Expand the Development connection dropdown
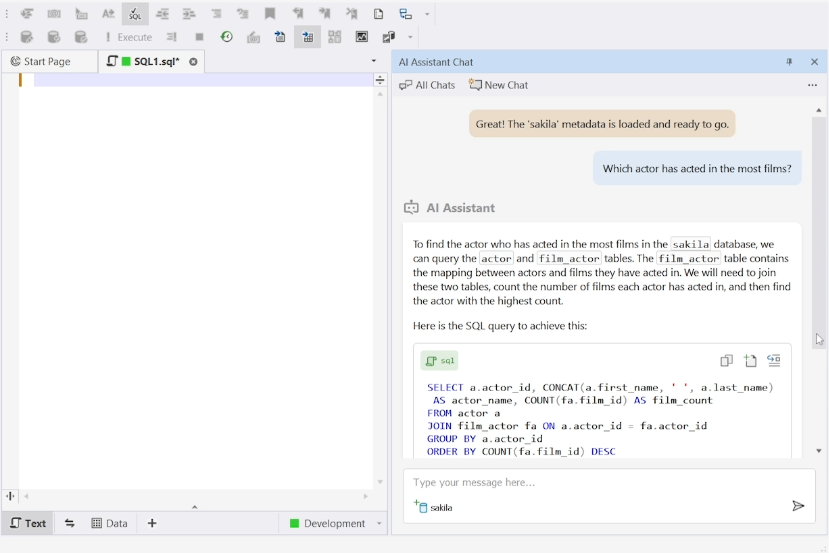The width and height of the screenshot is (829, 553). pos(379,524)
